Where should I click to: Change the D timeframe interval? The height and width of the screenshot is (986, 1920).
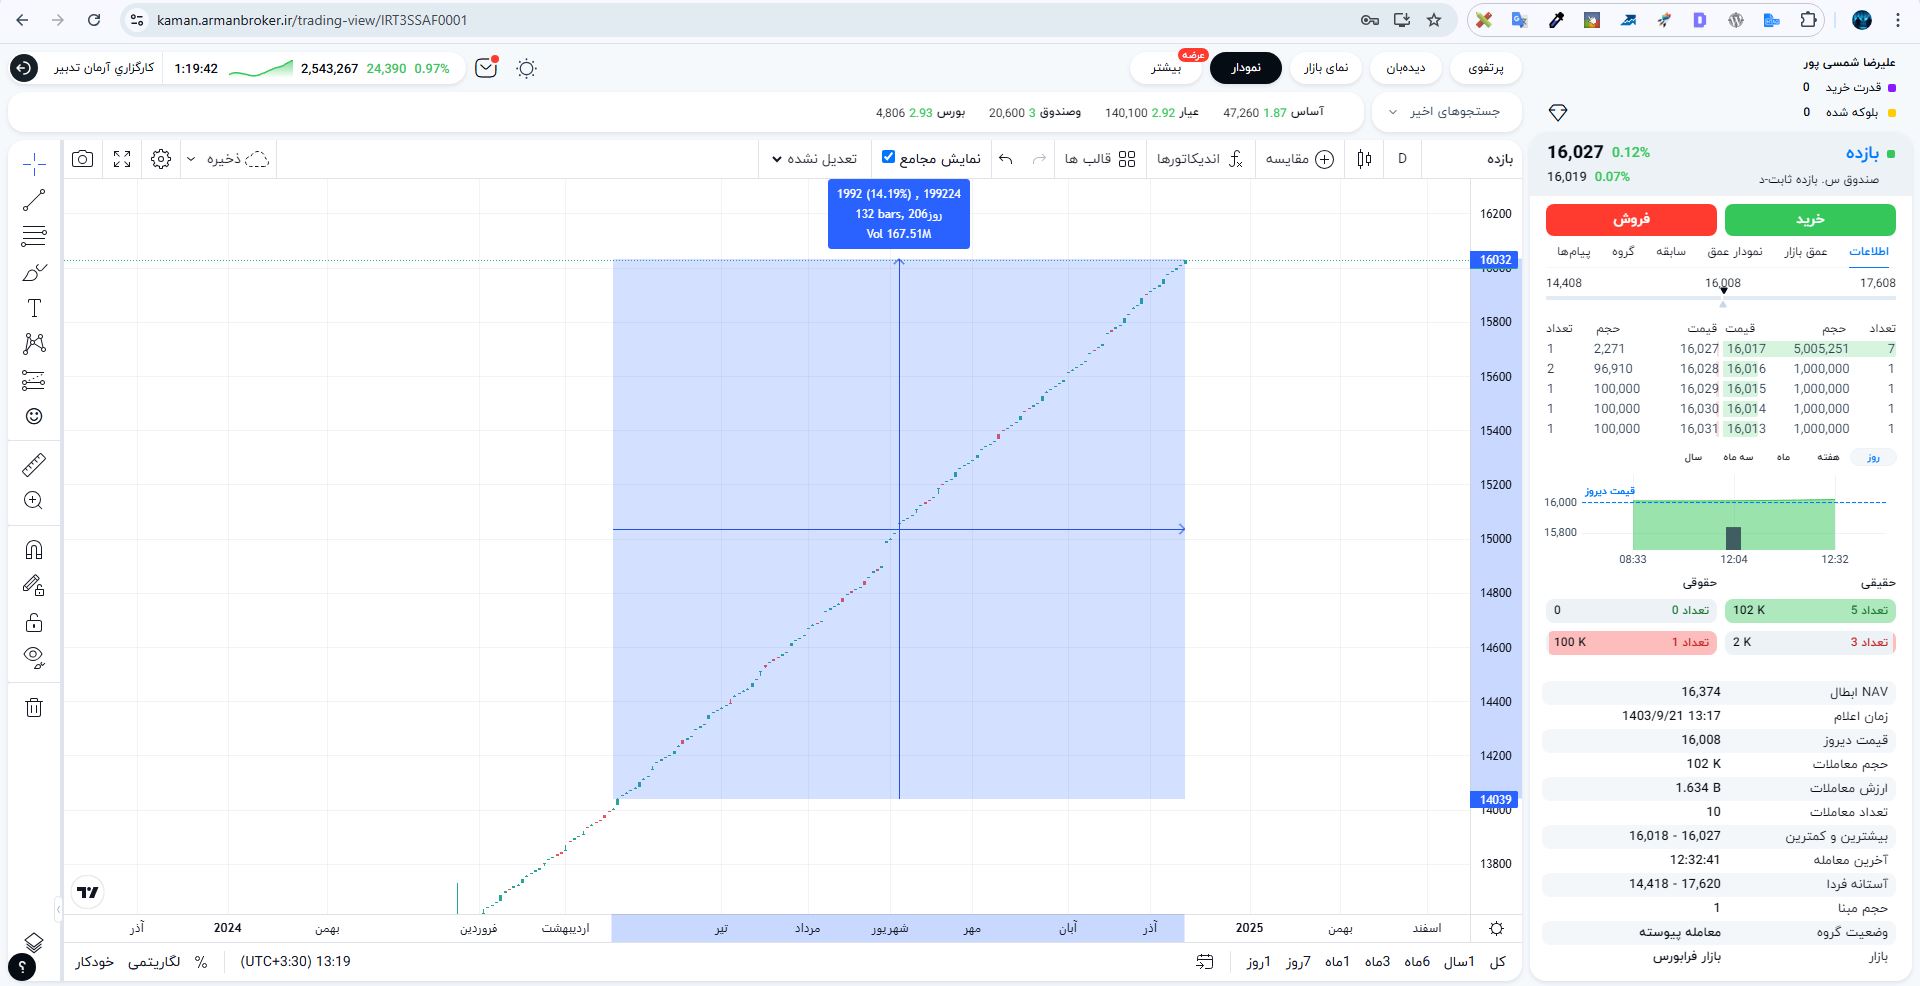coord(1402,159)
